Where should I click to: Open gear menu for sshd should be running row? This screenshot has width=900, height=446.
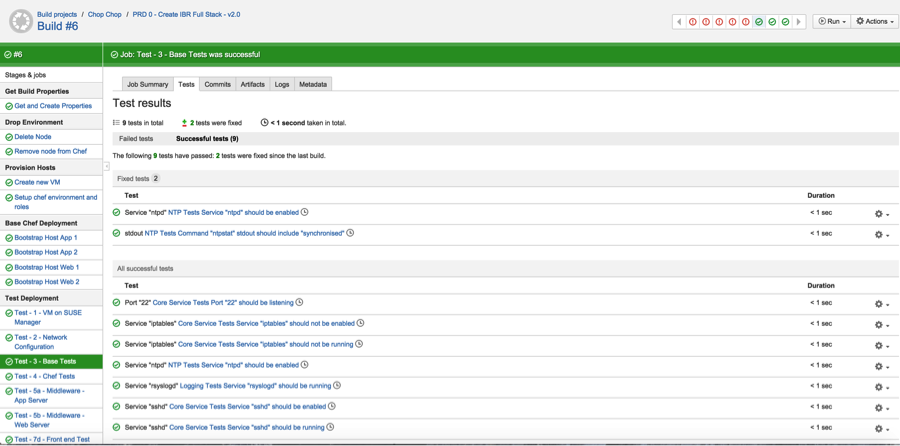(x=881, y=429)
